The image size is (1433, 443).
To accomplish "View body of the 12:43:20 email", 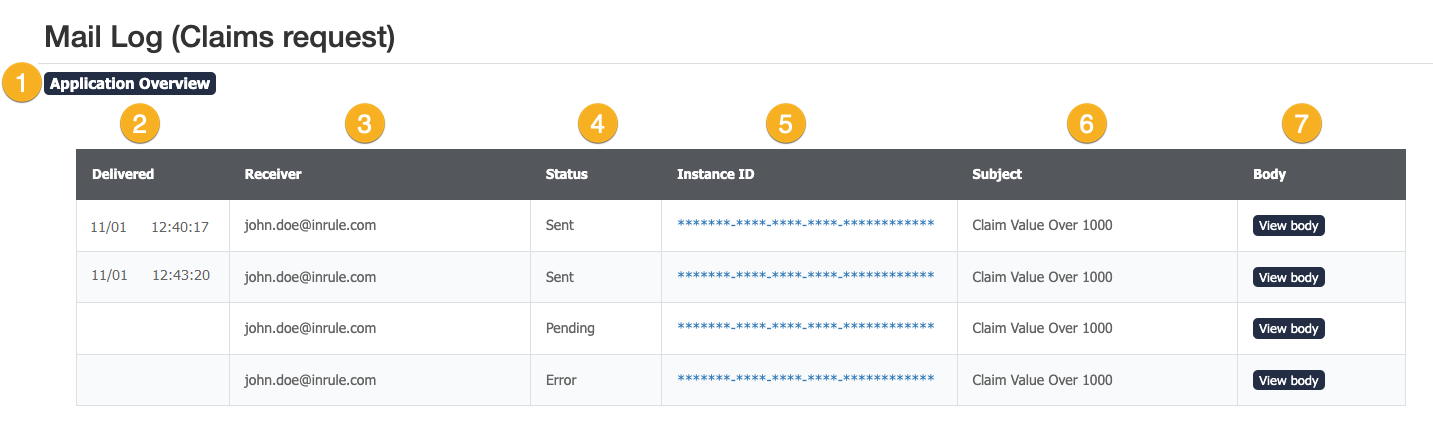I will (1288, 277).
